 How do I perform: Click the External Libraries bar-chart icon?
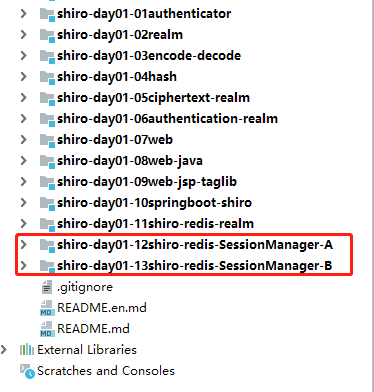coord(27,350)
